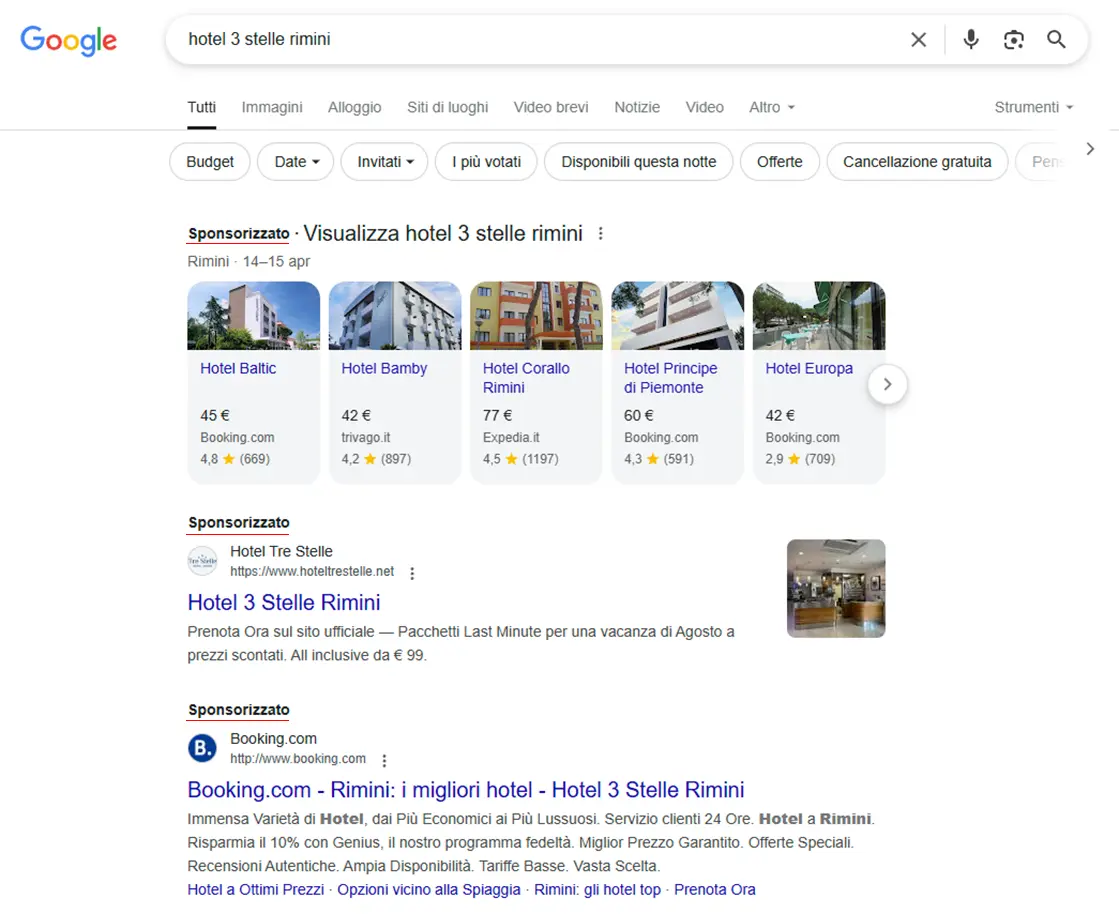Image resolution: width=1119 pixels, height=914 pixels.
Task: Expand the Invitati filter dropdown
Action: [385, 162]
